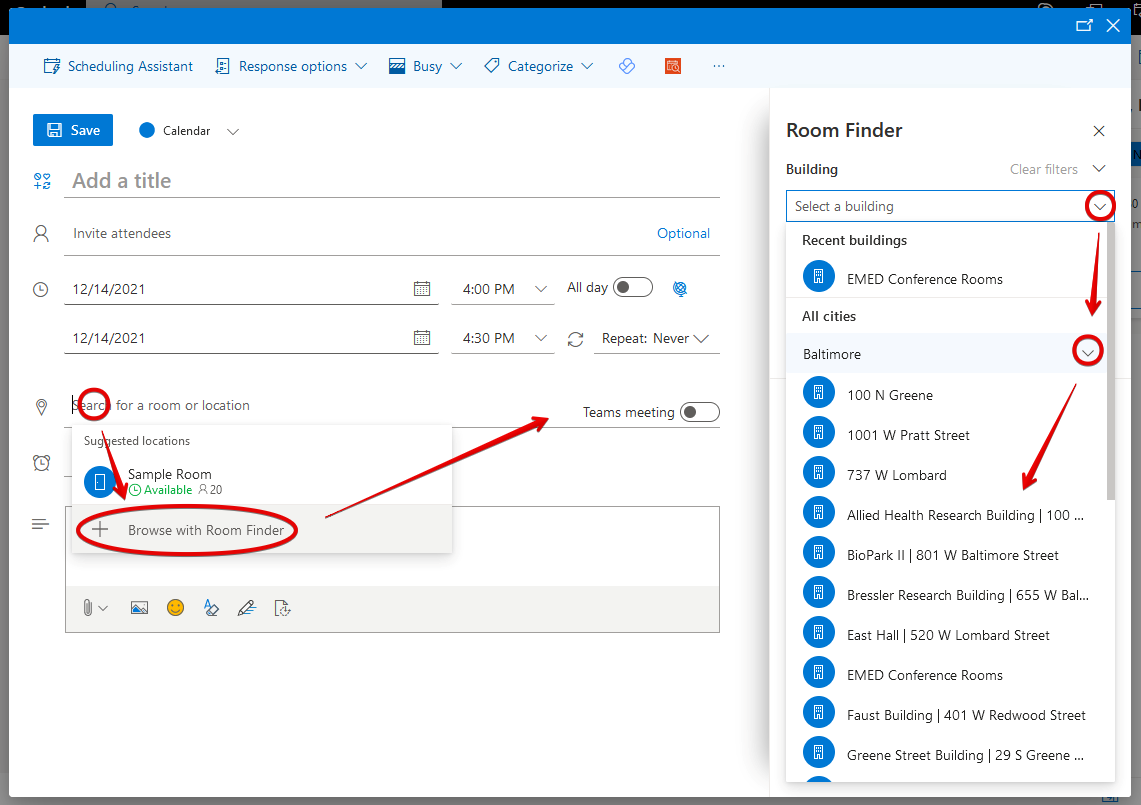Screen dimensions: 1141x805
Task: Open Scheduling Assistant from the toolbar
Action: (118, 66)
